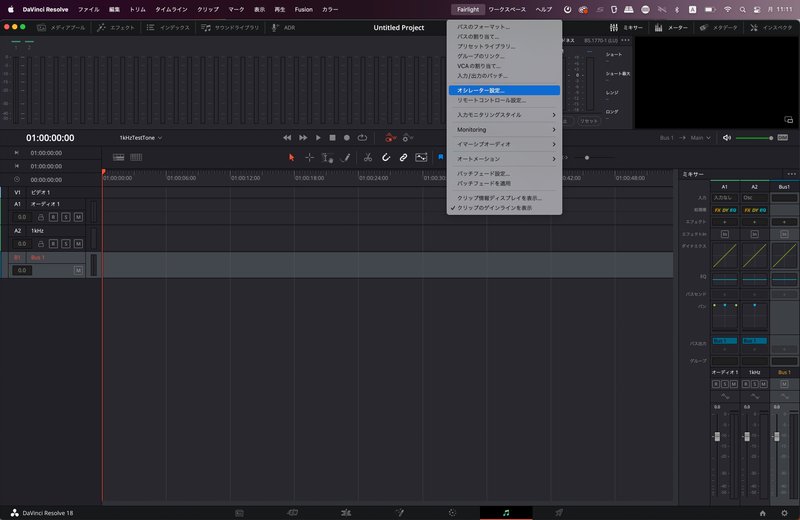
Task: Open the 1kHzTestTone timeline dropdown
Action: pyautogui.click(x=141, y=138)
